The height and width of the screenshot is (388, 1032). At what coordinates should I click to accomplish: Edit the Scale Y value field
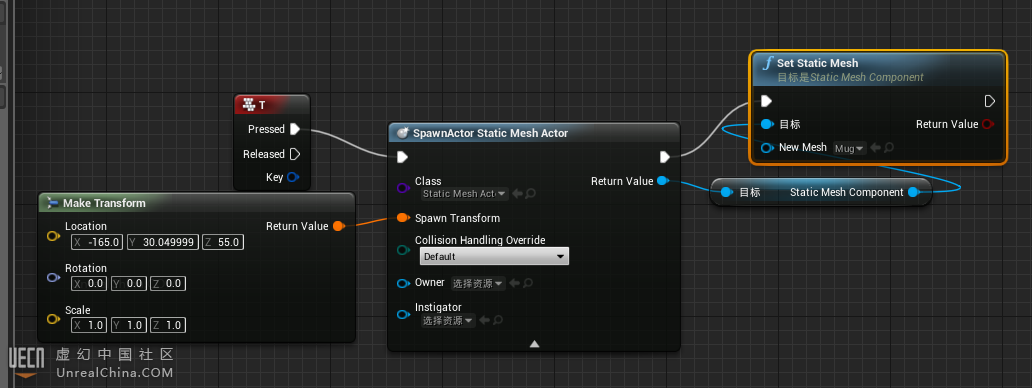click(x=129, y=325)
